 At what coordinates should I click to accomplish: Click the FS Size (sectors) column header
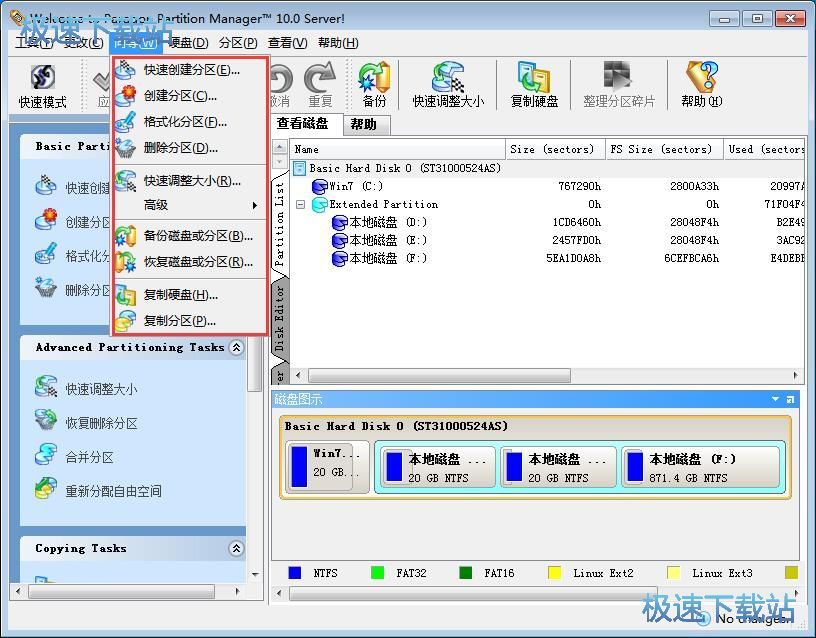click(x=665, y=149)
